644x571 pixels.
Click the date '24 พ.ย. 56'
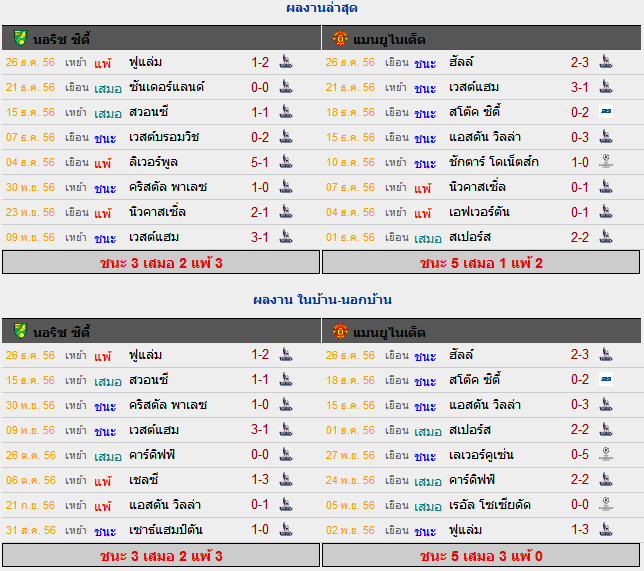[x=350, y=480]
